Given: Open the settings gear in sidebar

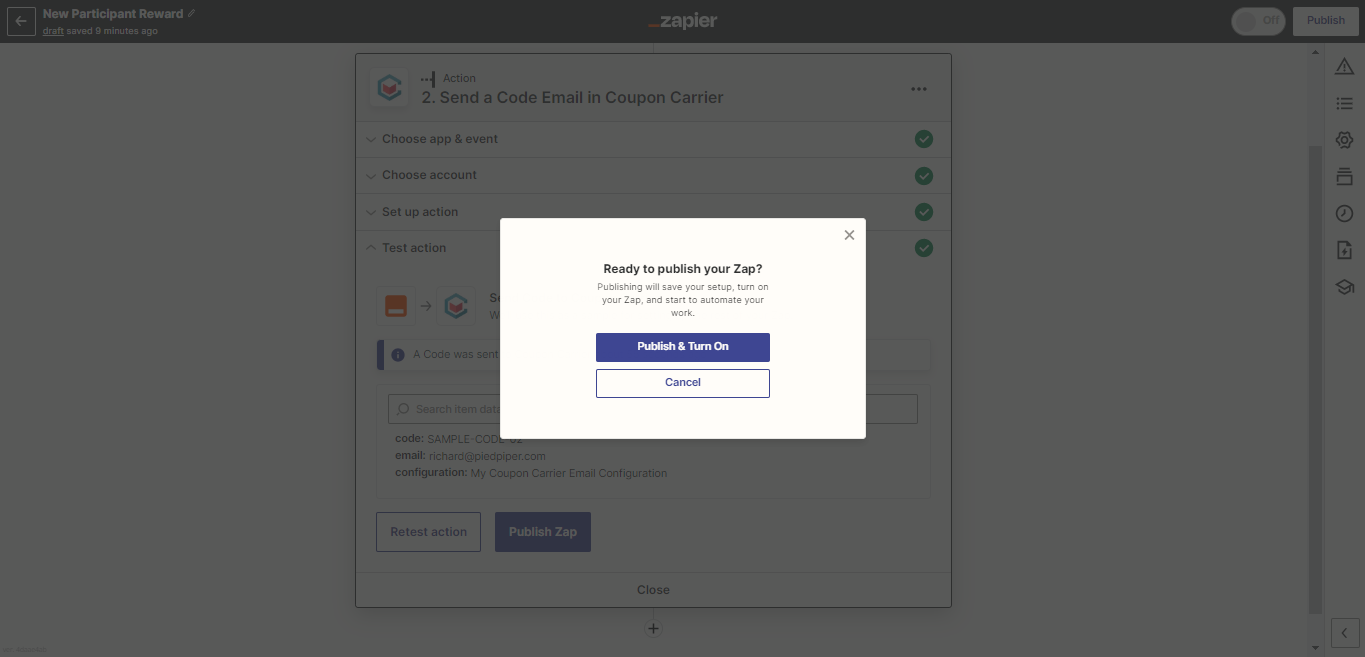Looking at the screenshot, I should point(1344,140).
